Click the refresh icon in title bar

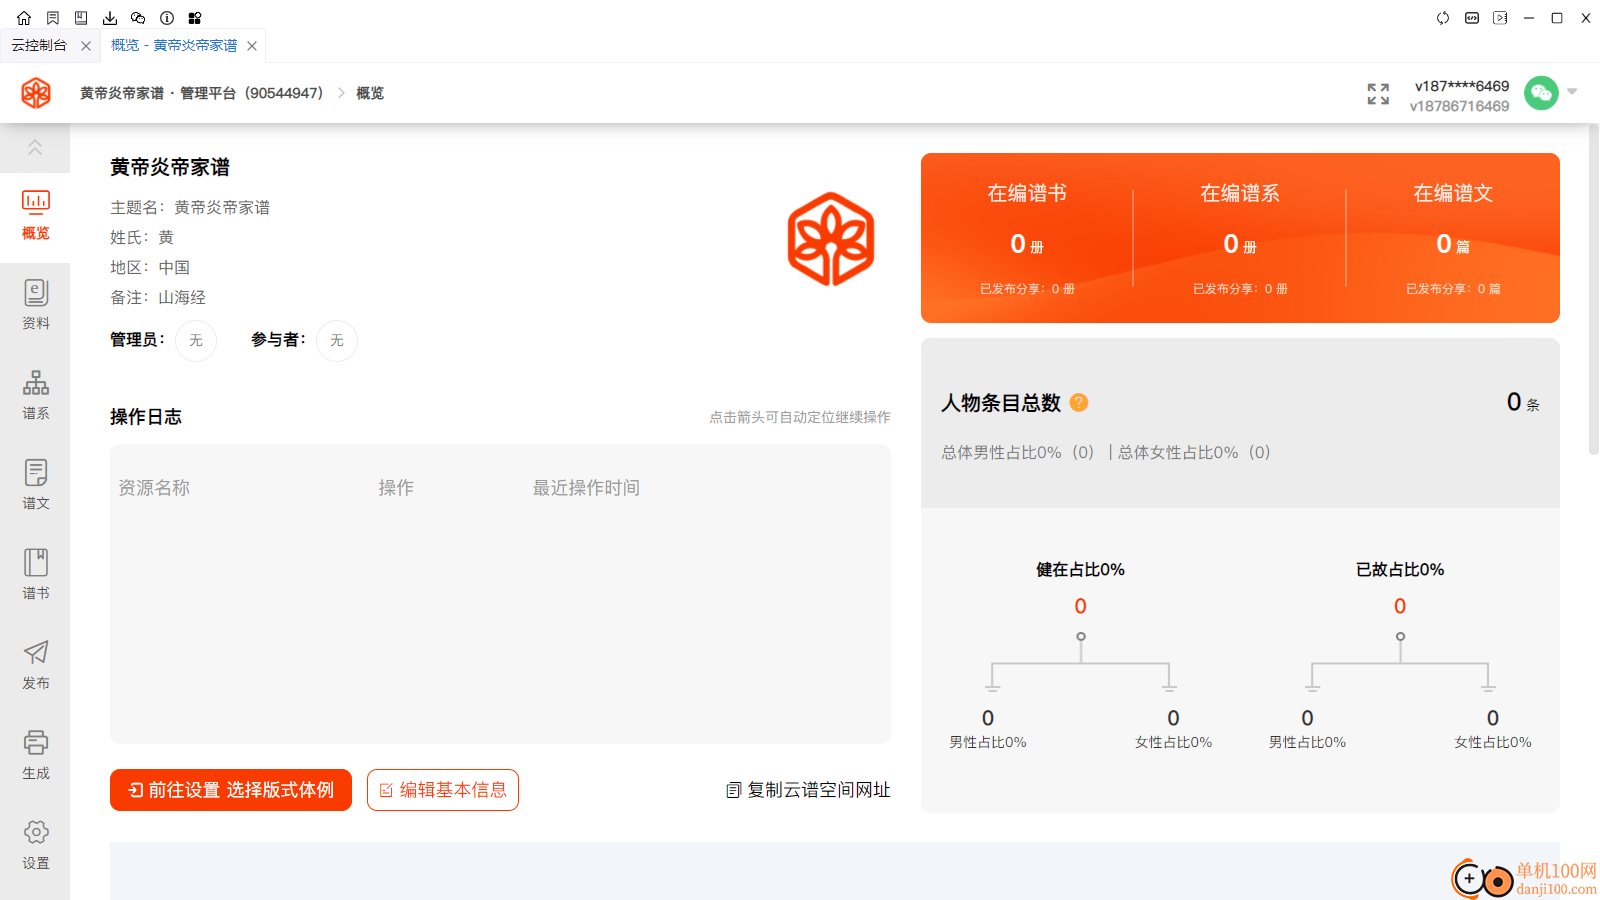[1443, 18]
